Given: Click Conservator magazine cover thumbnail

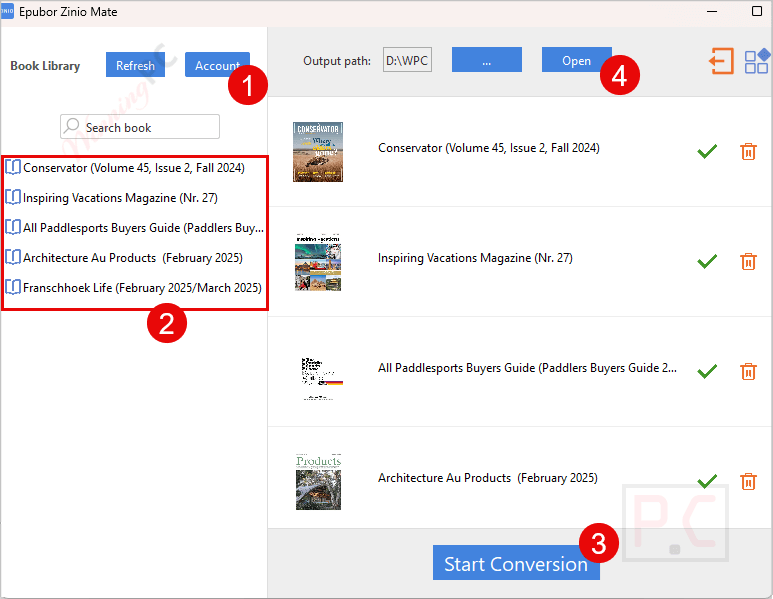Looking at the screenshot, I should [x=318, y=152].
